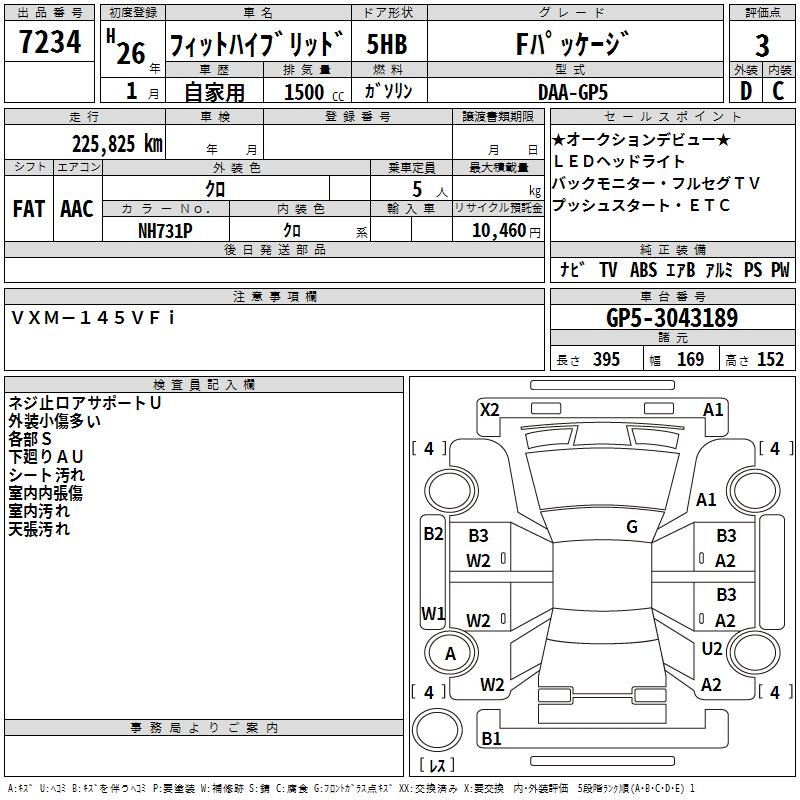Viewport: 800px width, 800px height.
Task: Click the ABS equipment label
Action: tap(646, 270)
